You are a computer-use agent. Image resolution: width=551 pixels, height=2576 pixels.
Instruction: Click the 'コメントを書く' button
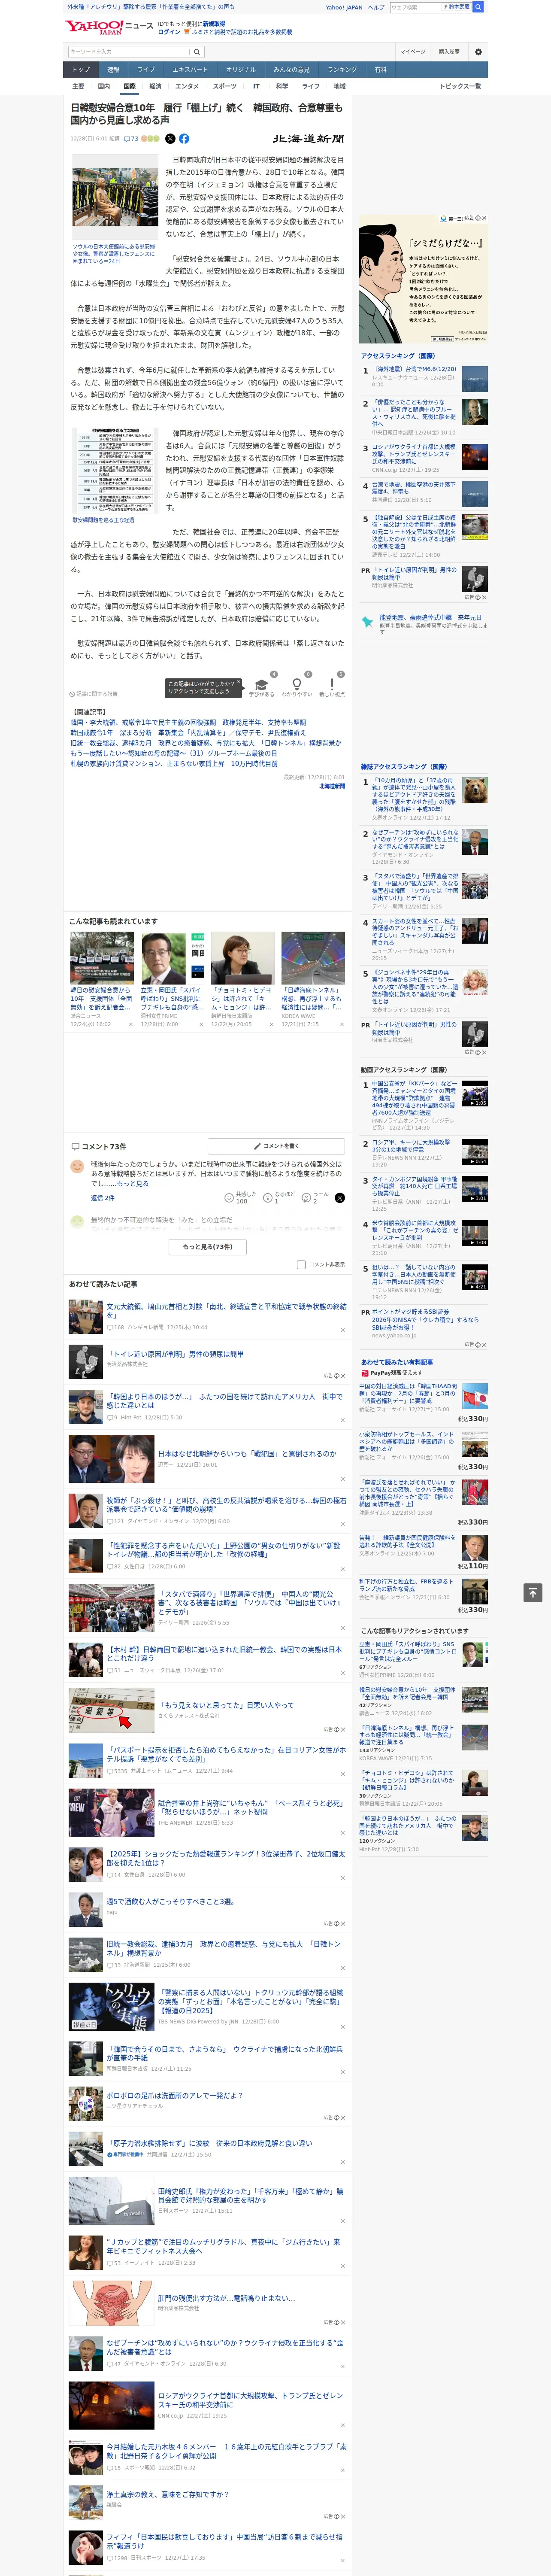pyautogui.click(x=276, y=1146)
